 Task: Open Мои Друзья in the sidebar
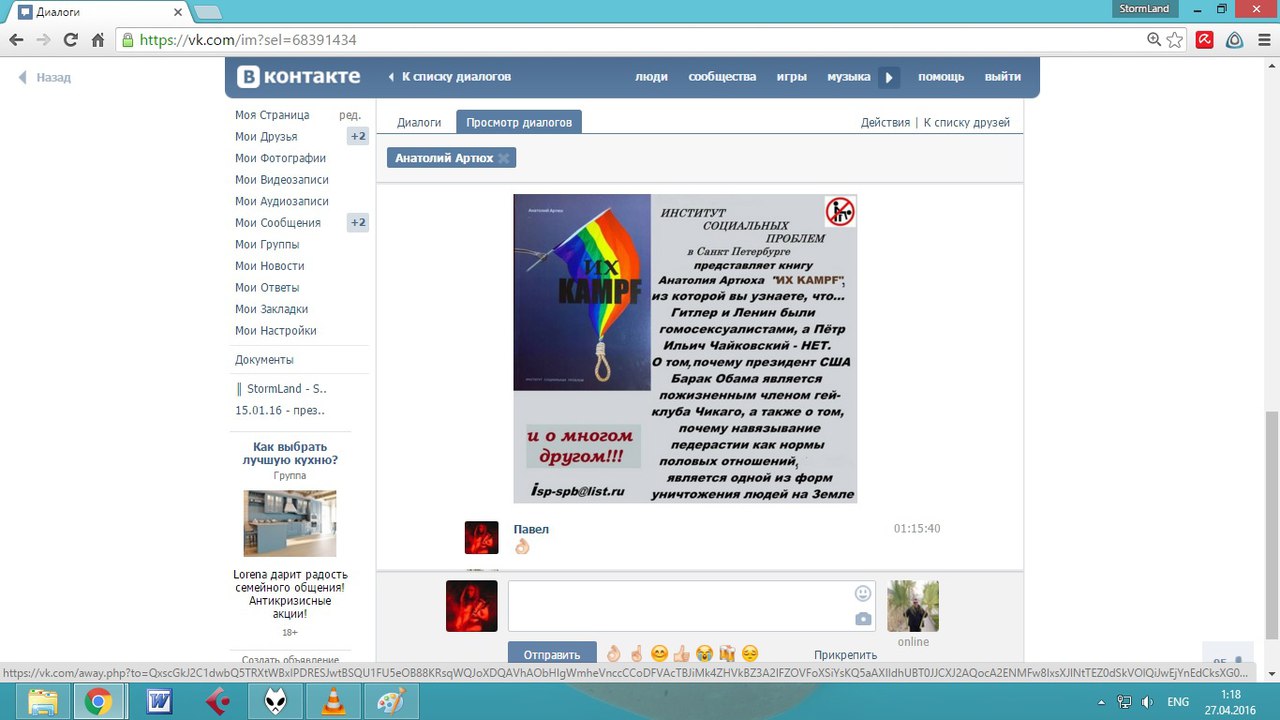coord(266,137)
